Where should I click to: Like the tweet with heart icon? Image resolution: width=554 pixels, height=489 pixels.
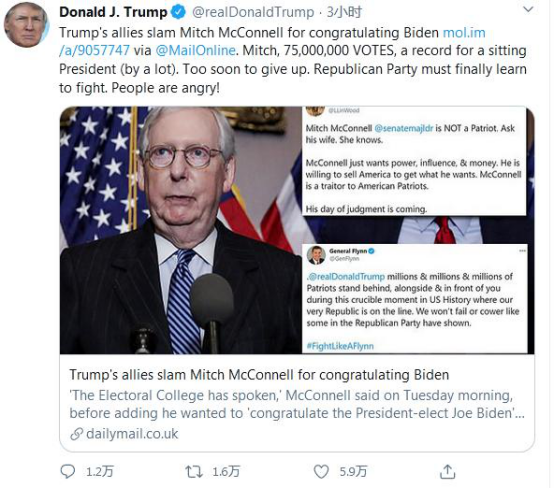pyautogui.click(x=321, y=471)
